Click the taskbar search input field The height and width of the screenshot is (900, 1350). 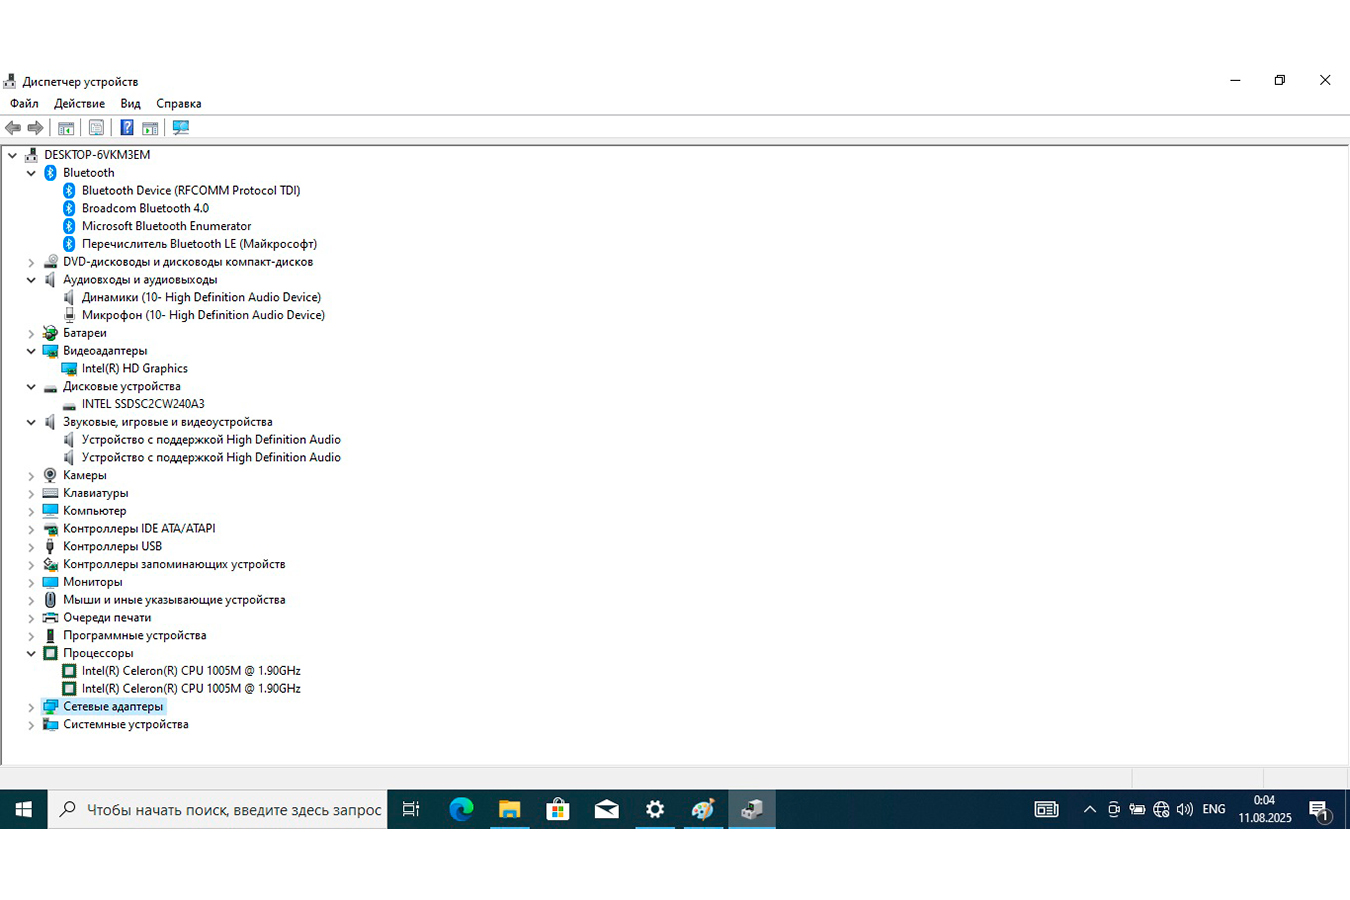218,809
